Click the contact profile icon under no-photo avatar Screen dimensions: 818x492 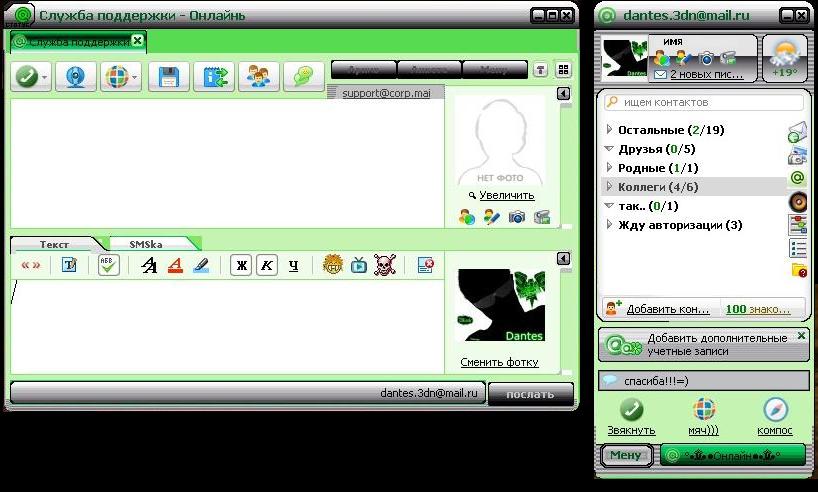click(x=467, y=217)
